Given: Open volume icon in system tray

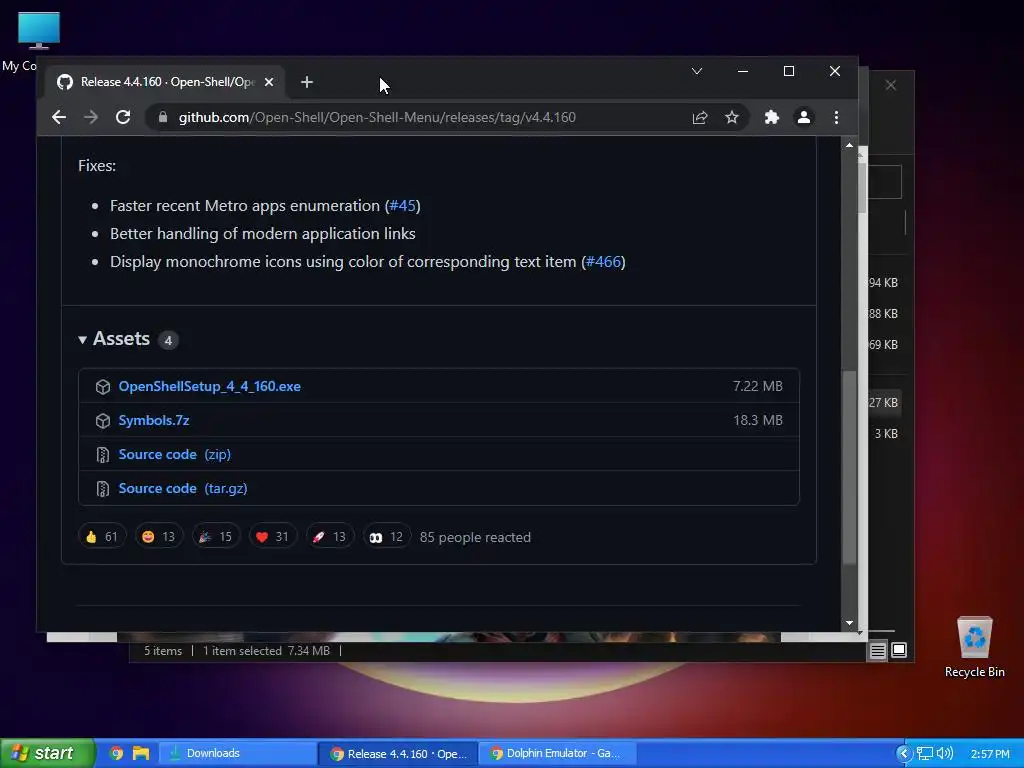Looking at the screenshot, I should tap(944, 754).
